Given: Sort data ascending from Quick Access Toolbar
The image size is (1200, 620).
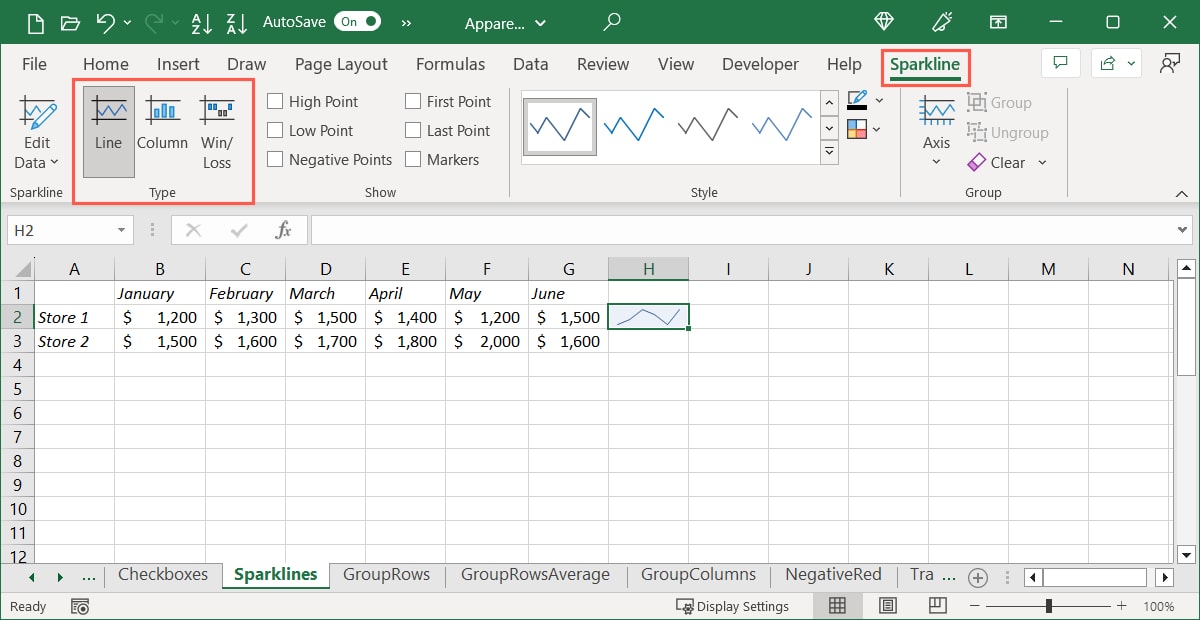Looking at the screenshot, I should tap(202, 22).
